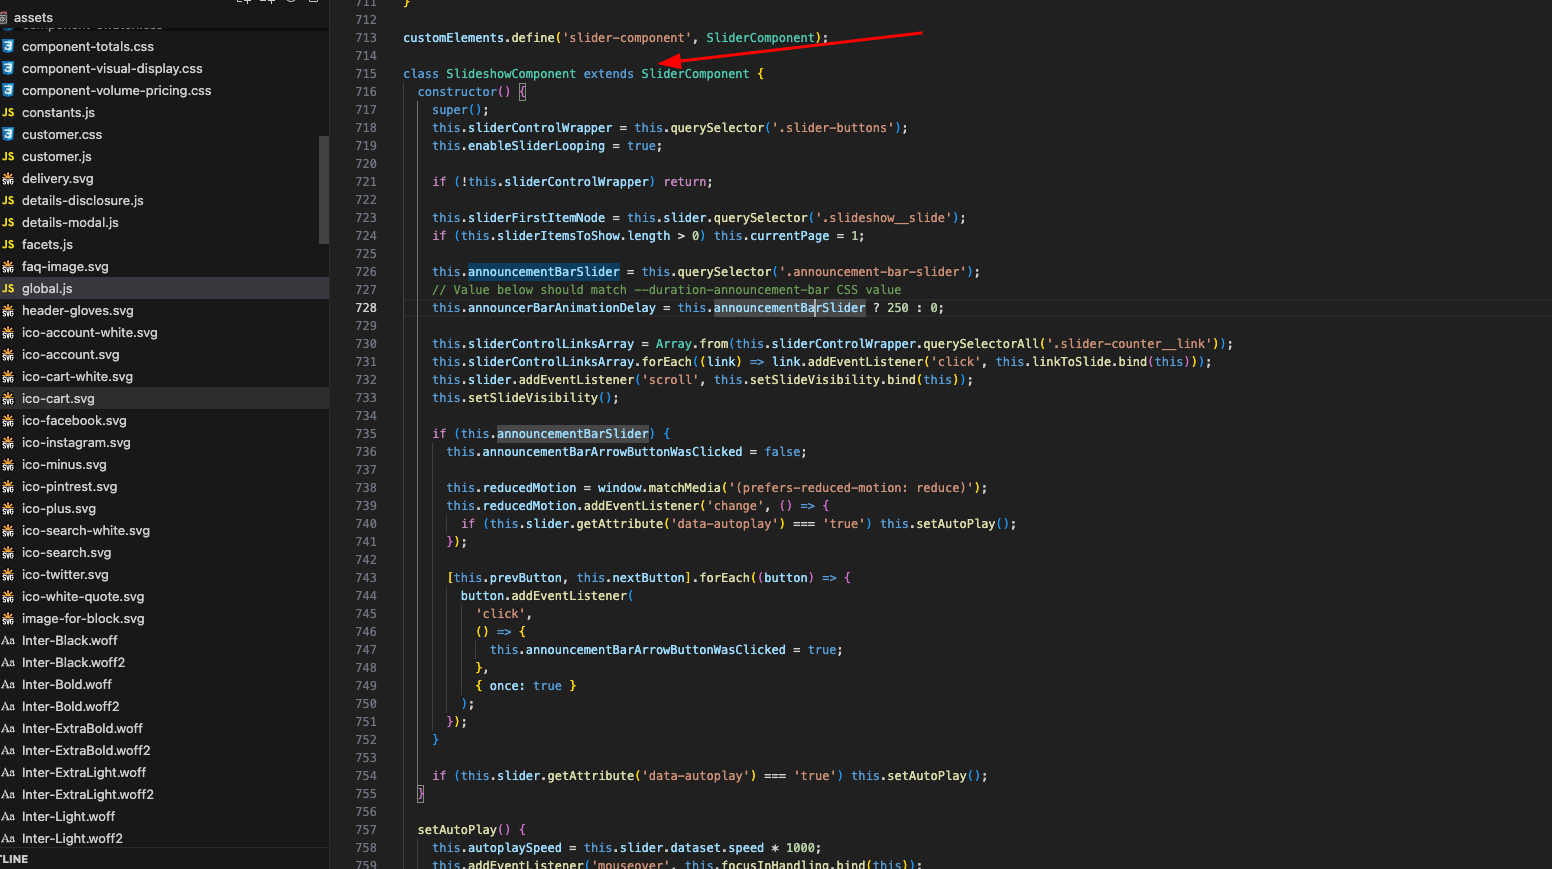This screenshot has height=869, width=1552.
Task: Click the SVG icon beside ico-account-white.svg
Action: [8, 333]
